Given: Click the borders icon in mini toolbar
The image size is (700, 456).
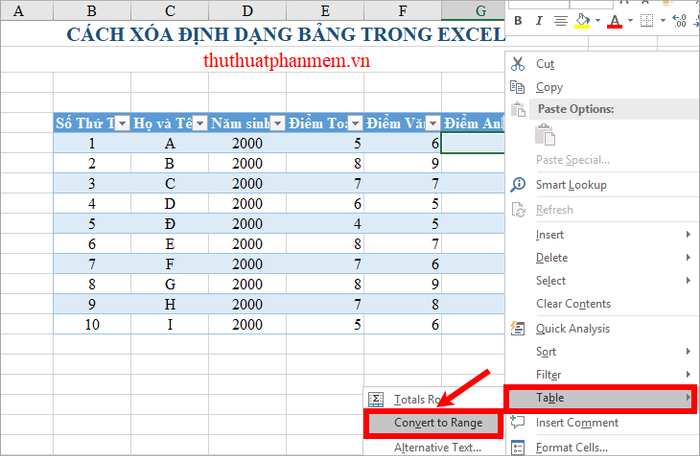Looking at the screenshot, I should [646, 21].
